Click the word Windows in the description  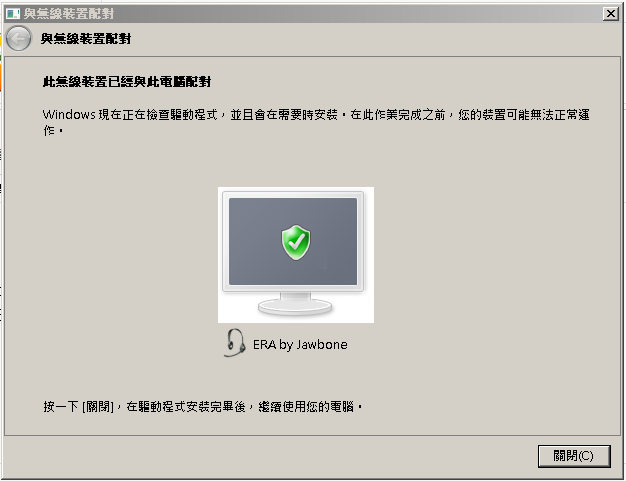coord(68,115)
